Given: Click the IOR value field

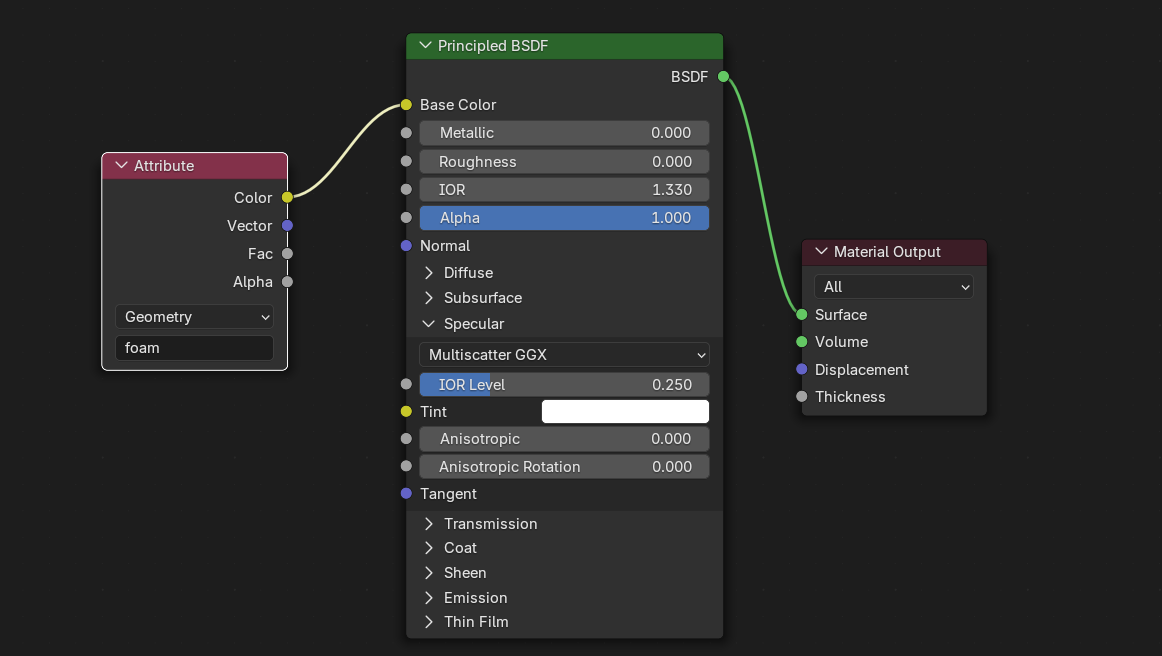Looking at the screenshot, I should coord(564,190).
